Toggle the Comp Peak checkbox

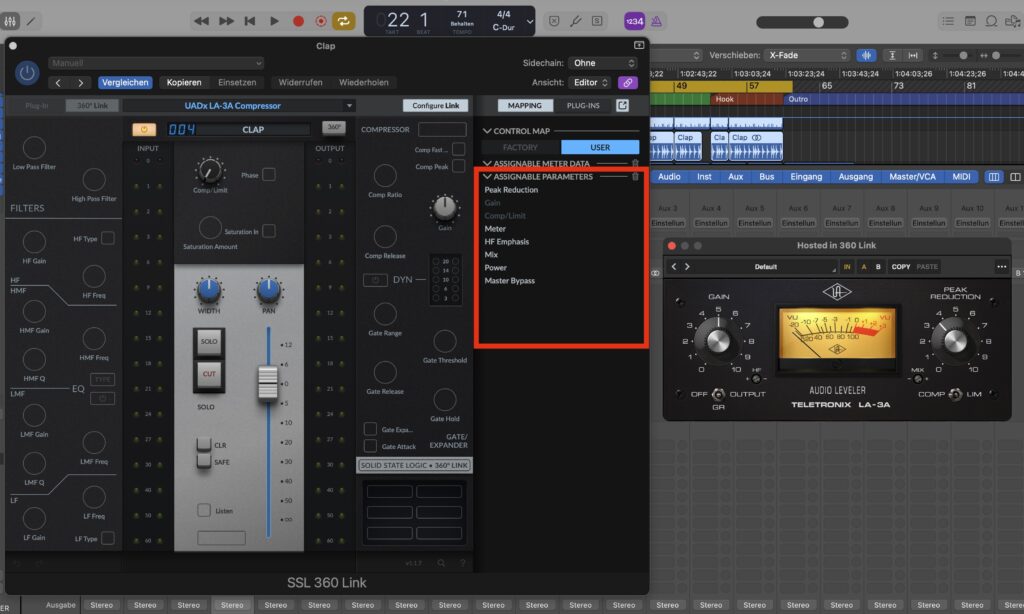click(x=458, y=166)
